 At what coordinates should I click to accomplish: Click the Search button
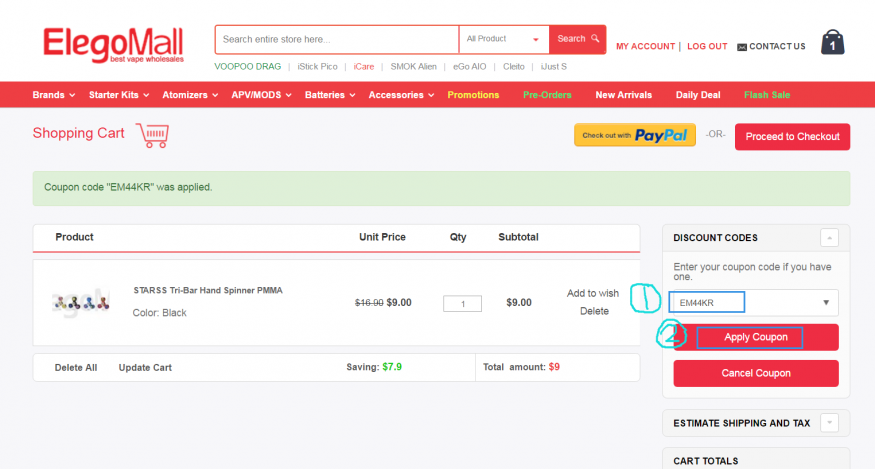click(x=578, y=39)
